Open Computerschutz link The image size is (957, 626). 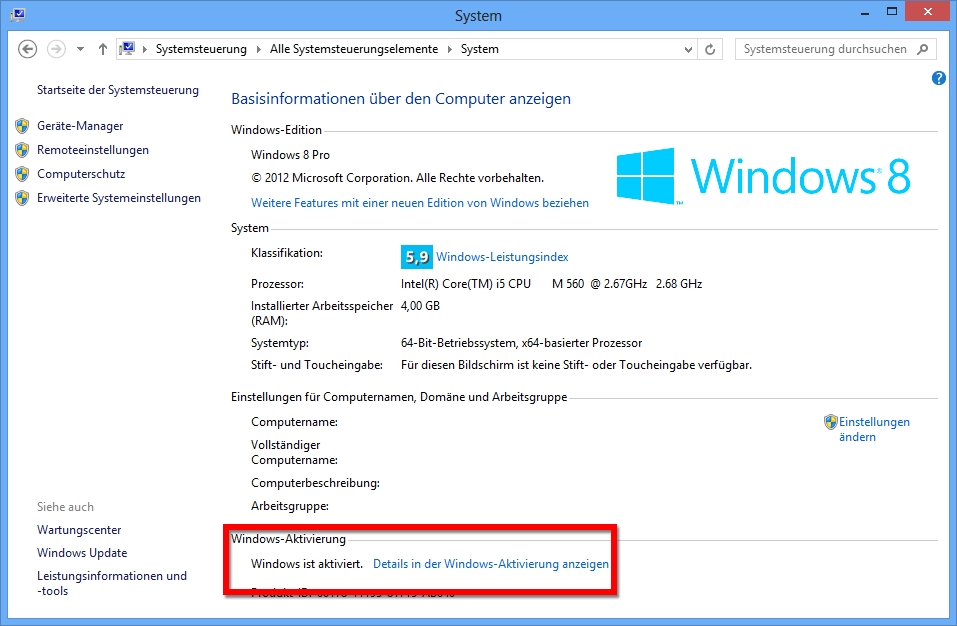click(81, 174)
